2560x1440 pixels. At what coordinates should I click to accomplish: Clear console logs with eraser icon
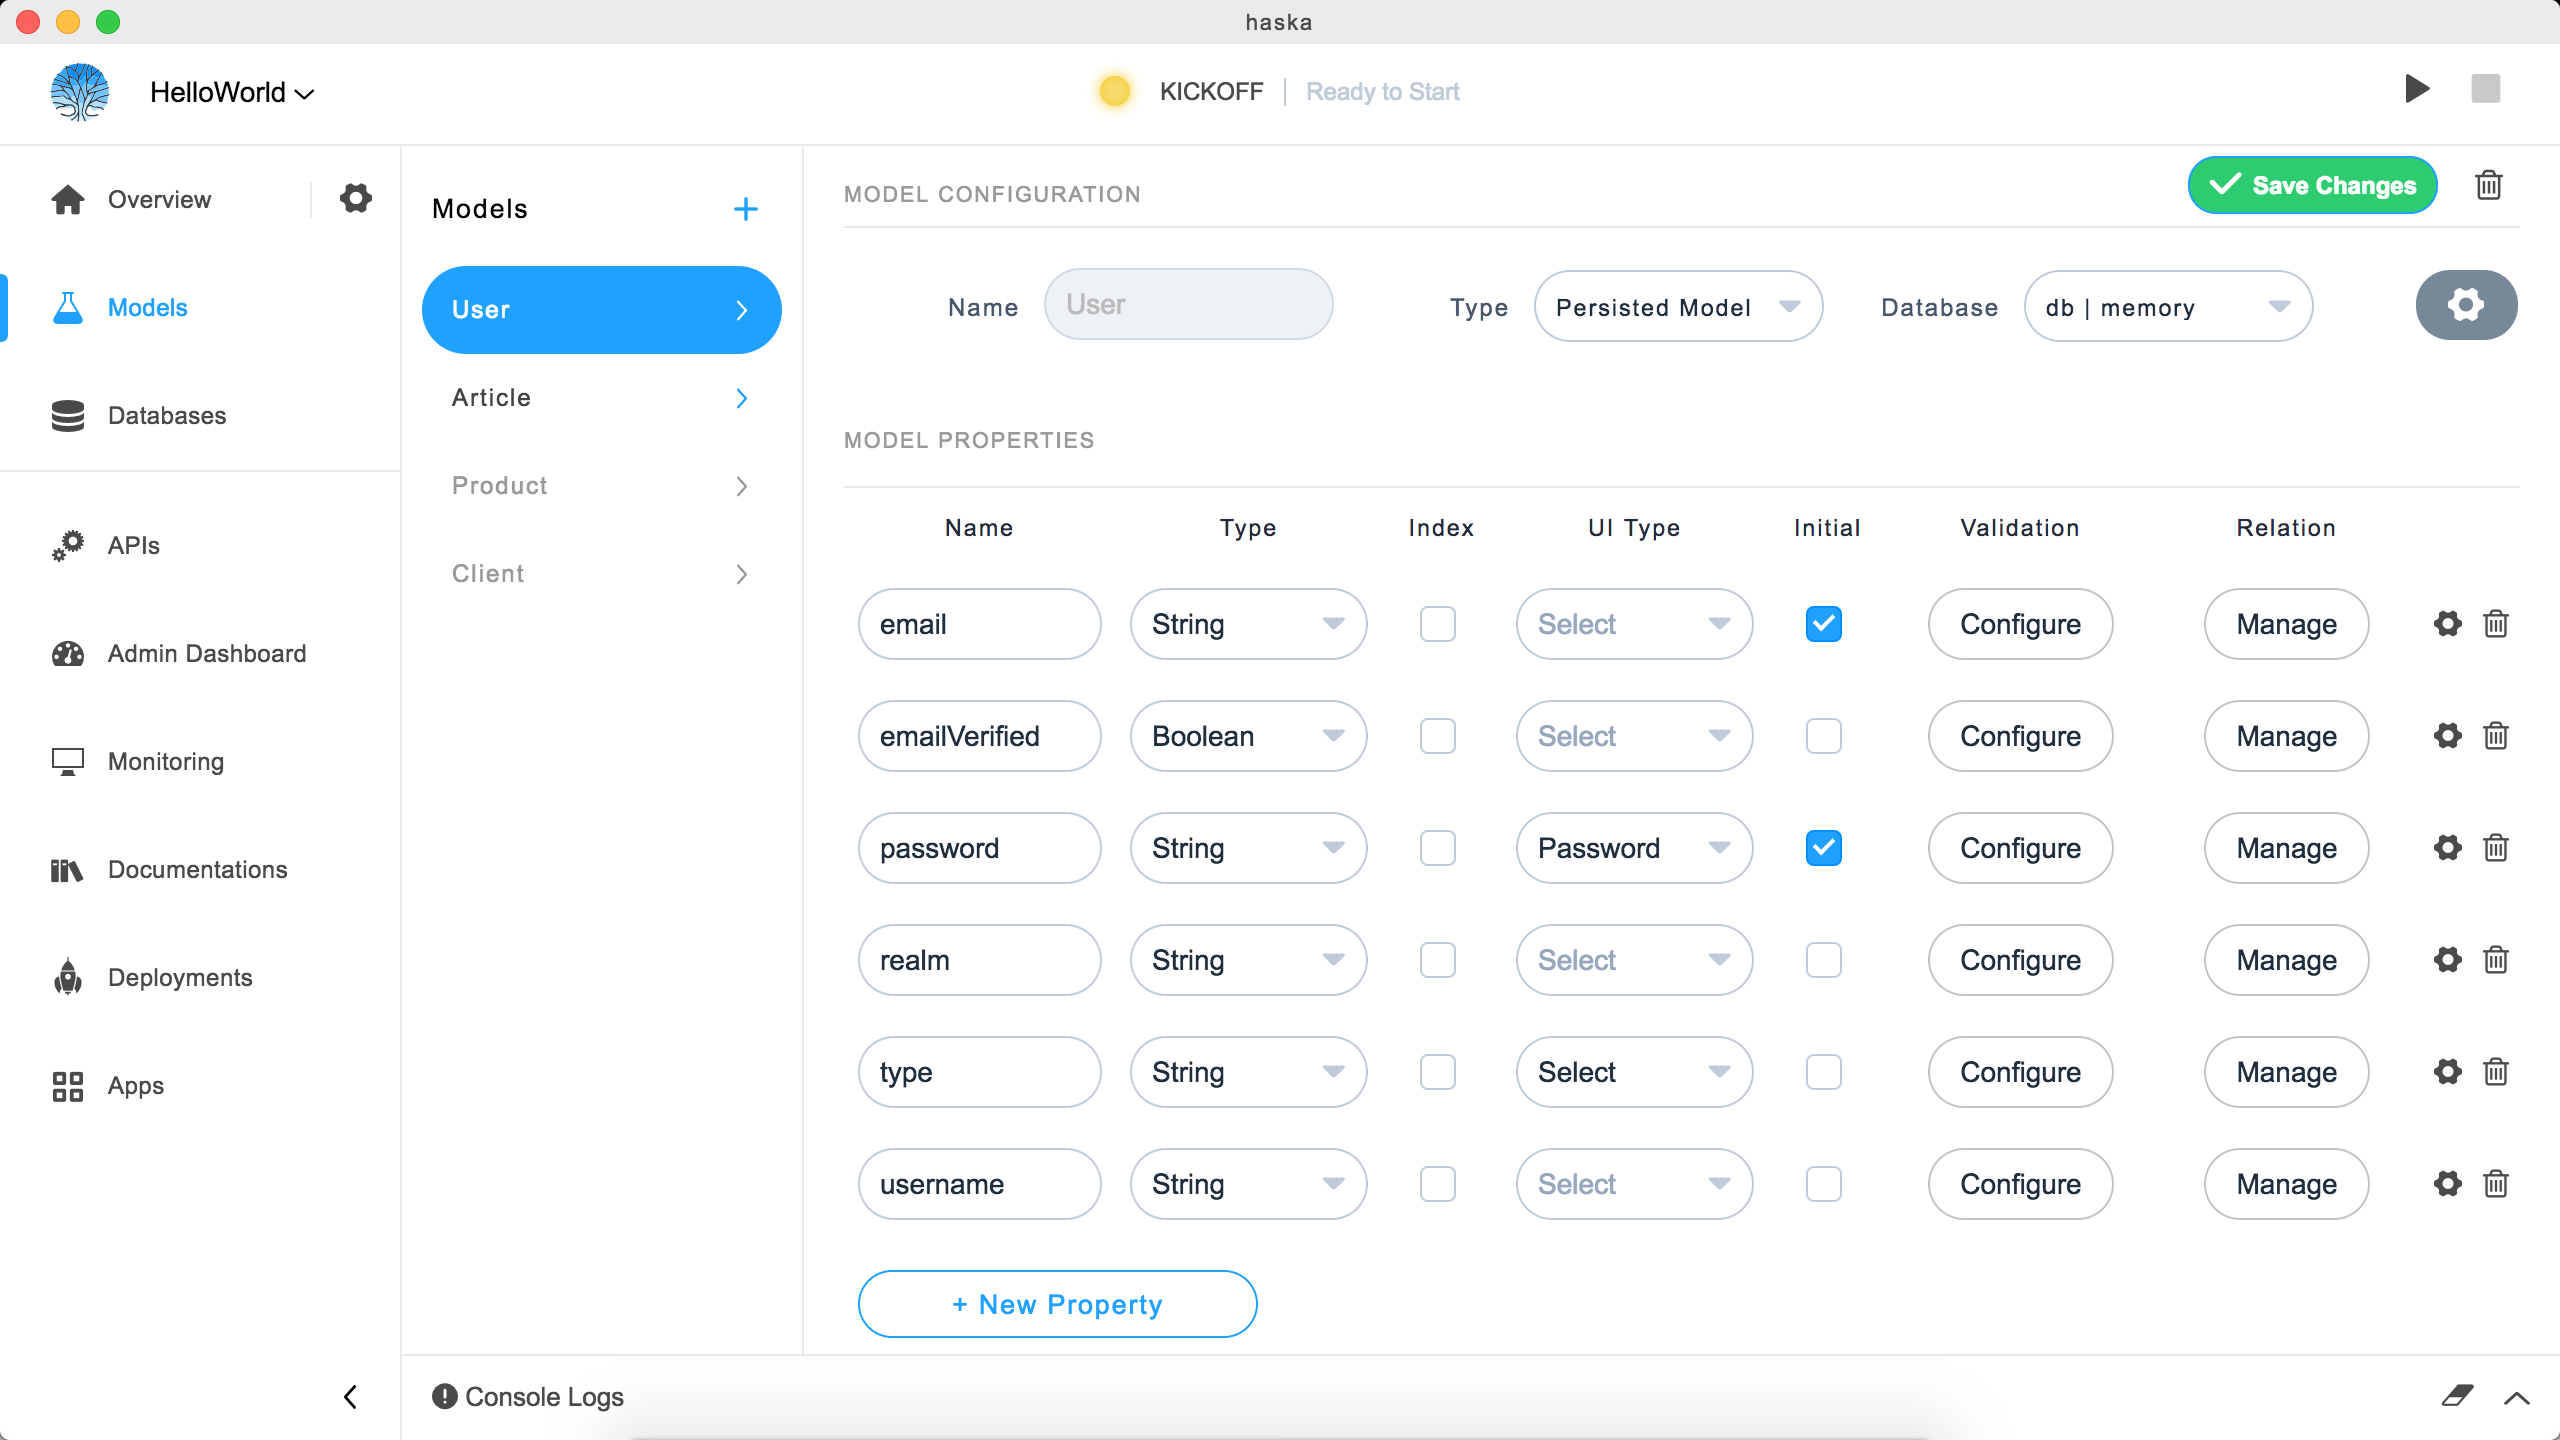[2456, 1396]
